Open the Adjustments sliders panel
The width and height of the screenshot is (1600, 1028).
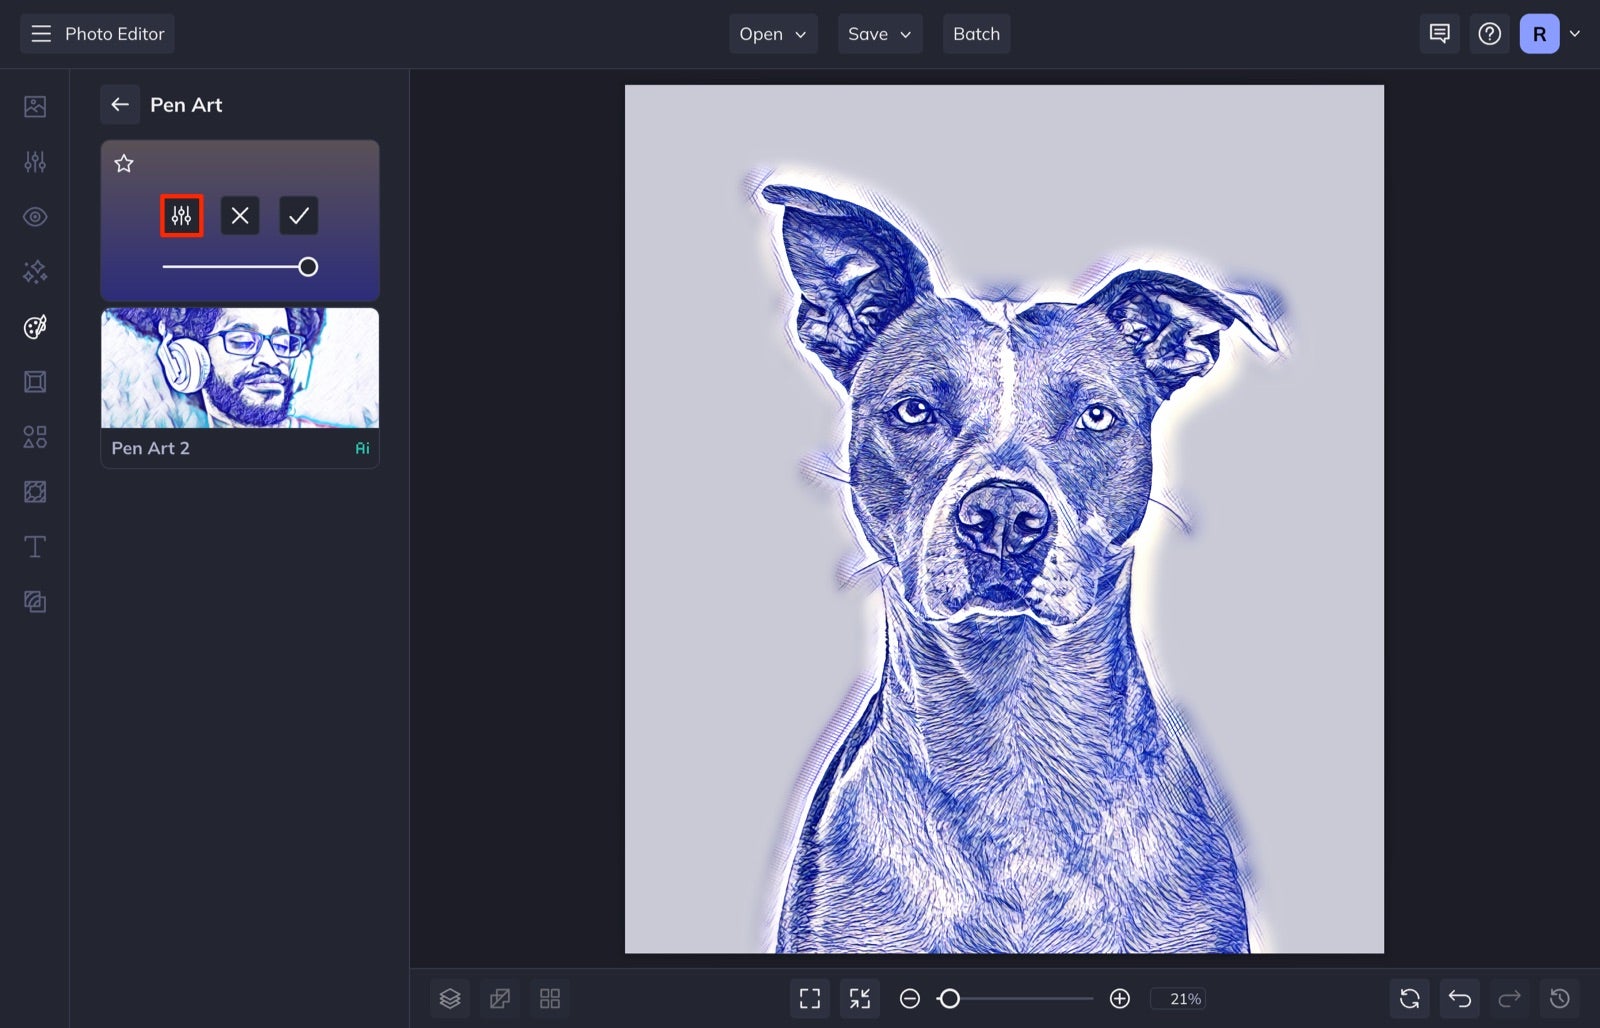[x=34, y=161]
